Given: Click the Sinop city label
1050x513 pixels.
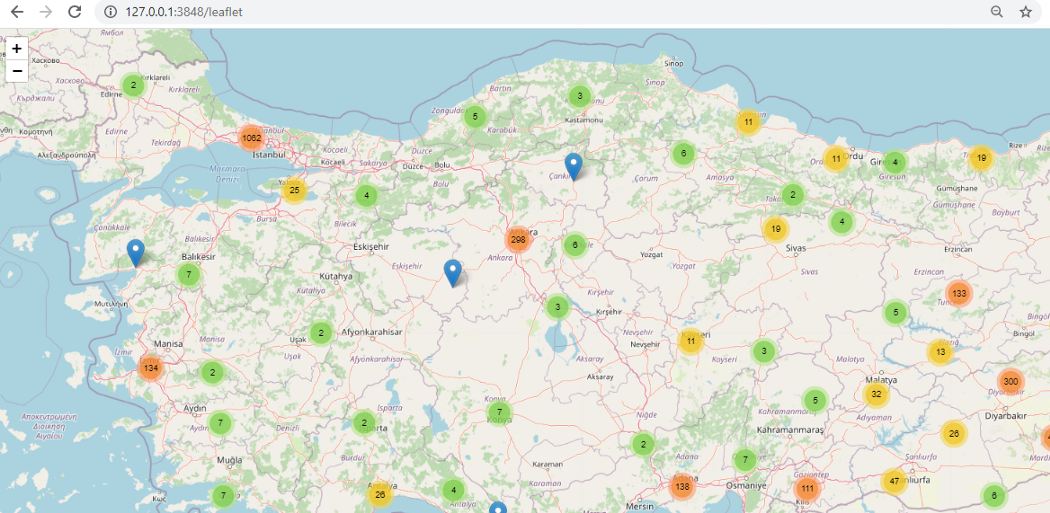Looking at the screenshot, I should [x=673, y=64].
